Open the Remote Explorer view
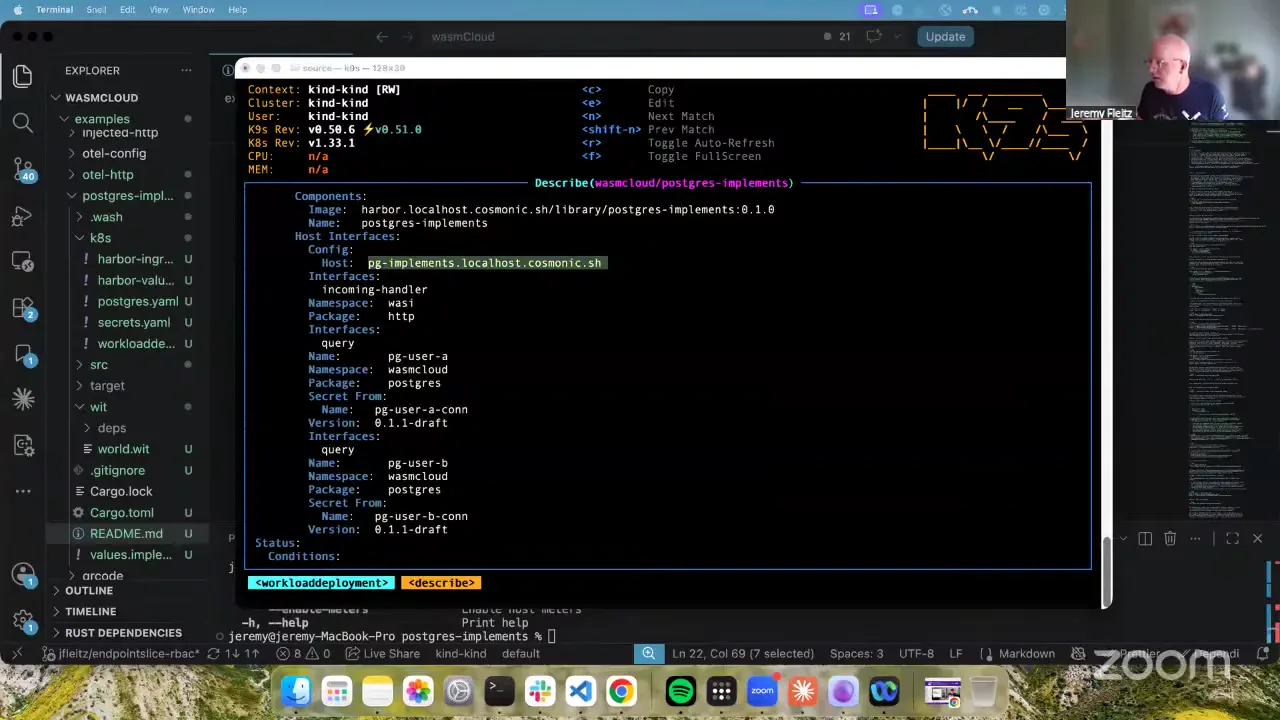 point(23,262)
